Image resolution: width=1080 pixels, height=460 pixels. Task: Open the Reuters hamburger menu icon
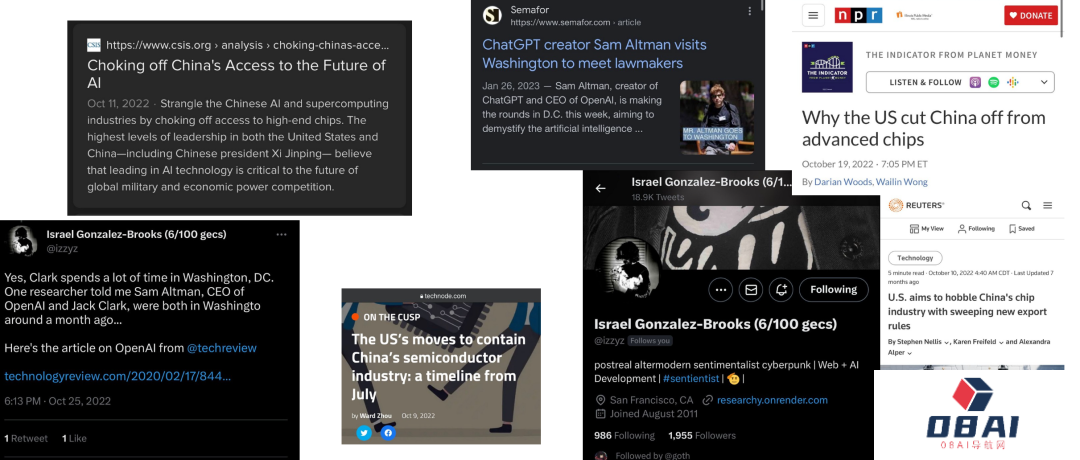tap(1048, 205)
